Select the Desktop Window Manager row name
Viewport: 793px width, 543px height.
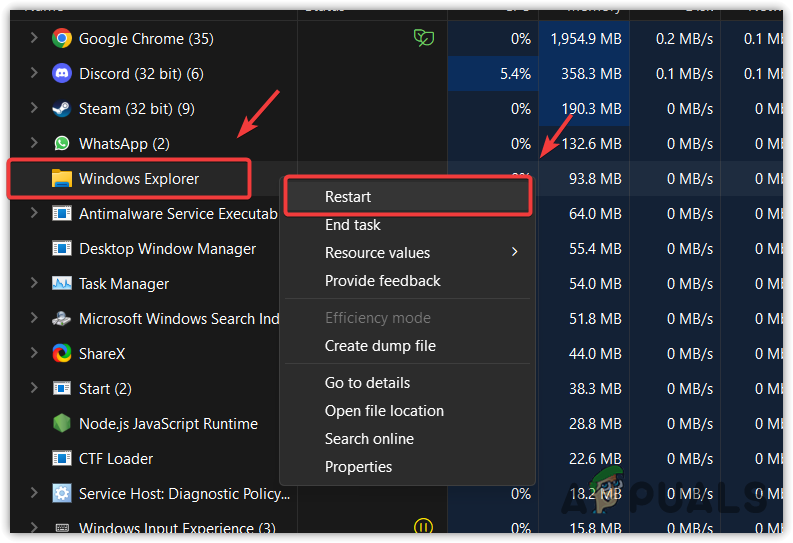pyautogui.click(x=167, y=249)
